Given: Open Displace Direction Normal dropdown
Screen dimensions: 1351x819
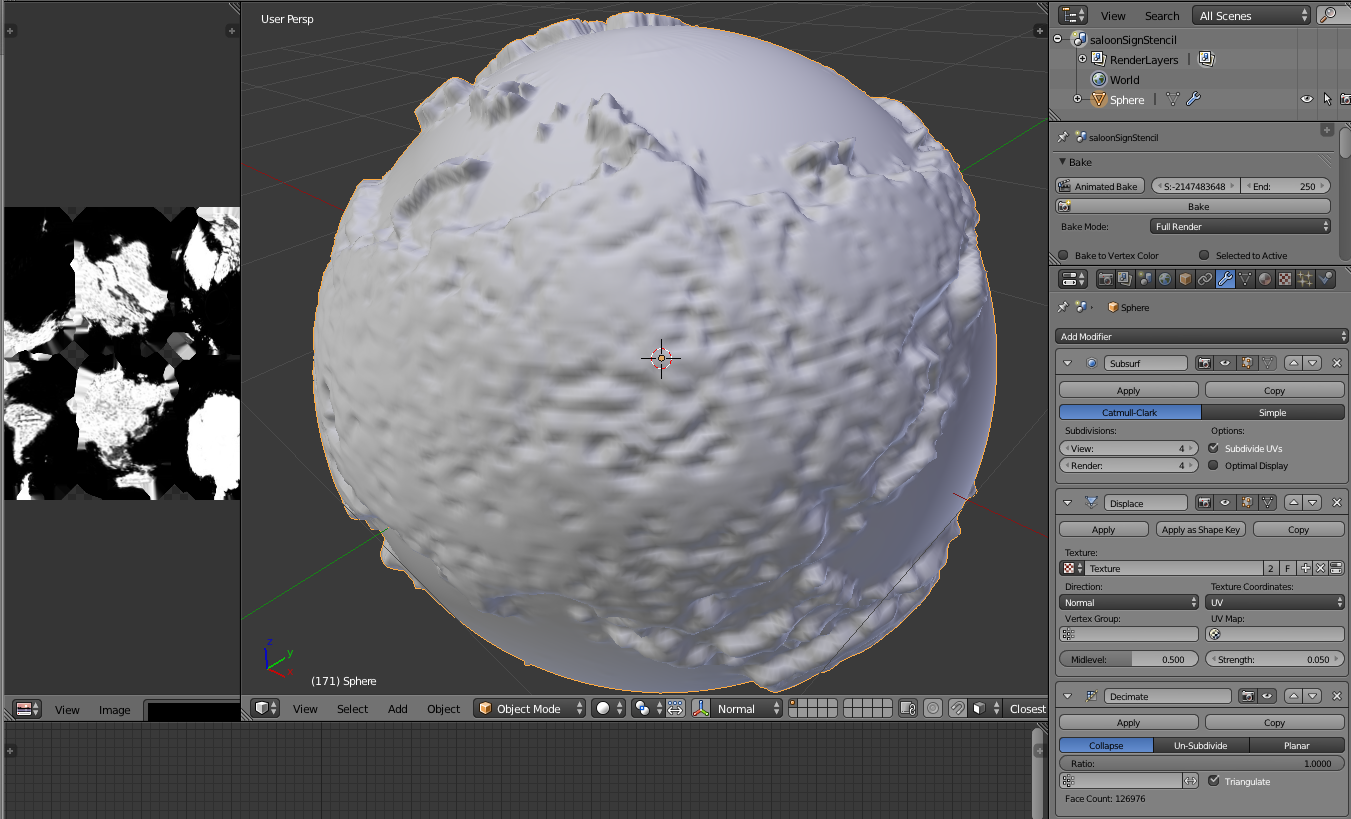Looking at the screenshot, I should click(1129, 602).
